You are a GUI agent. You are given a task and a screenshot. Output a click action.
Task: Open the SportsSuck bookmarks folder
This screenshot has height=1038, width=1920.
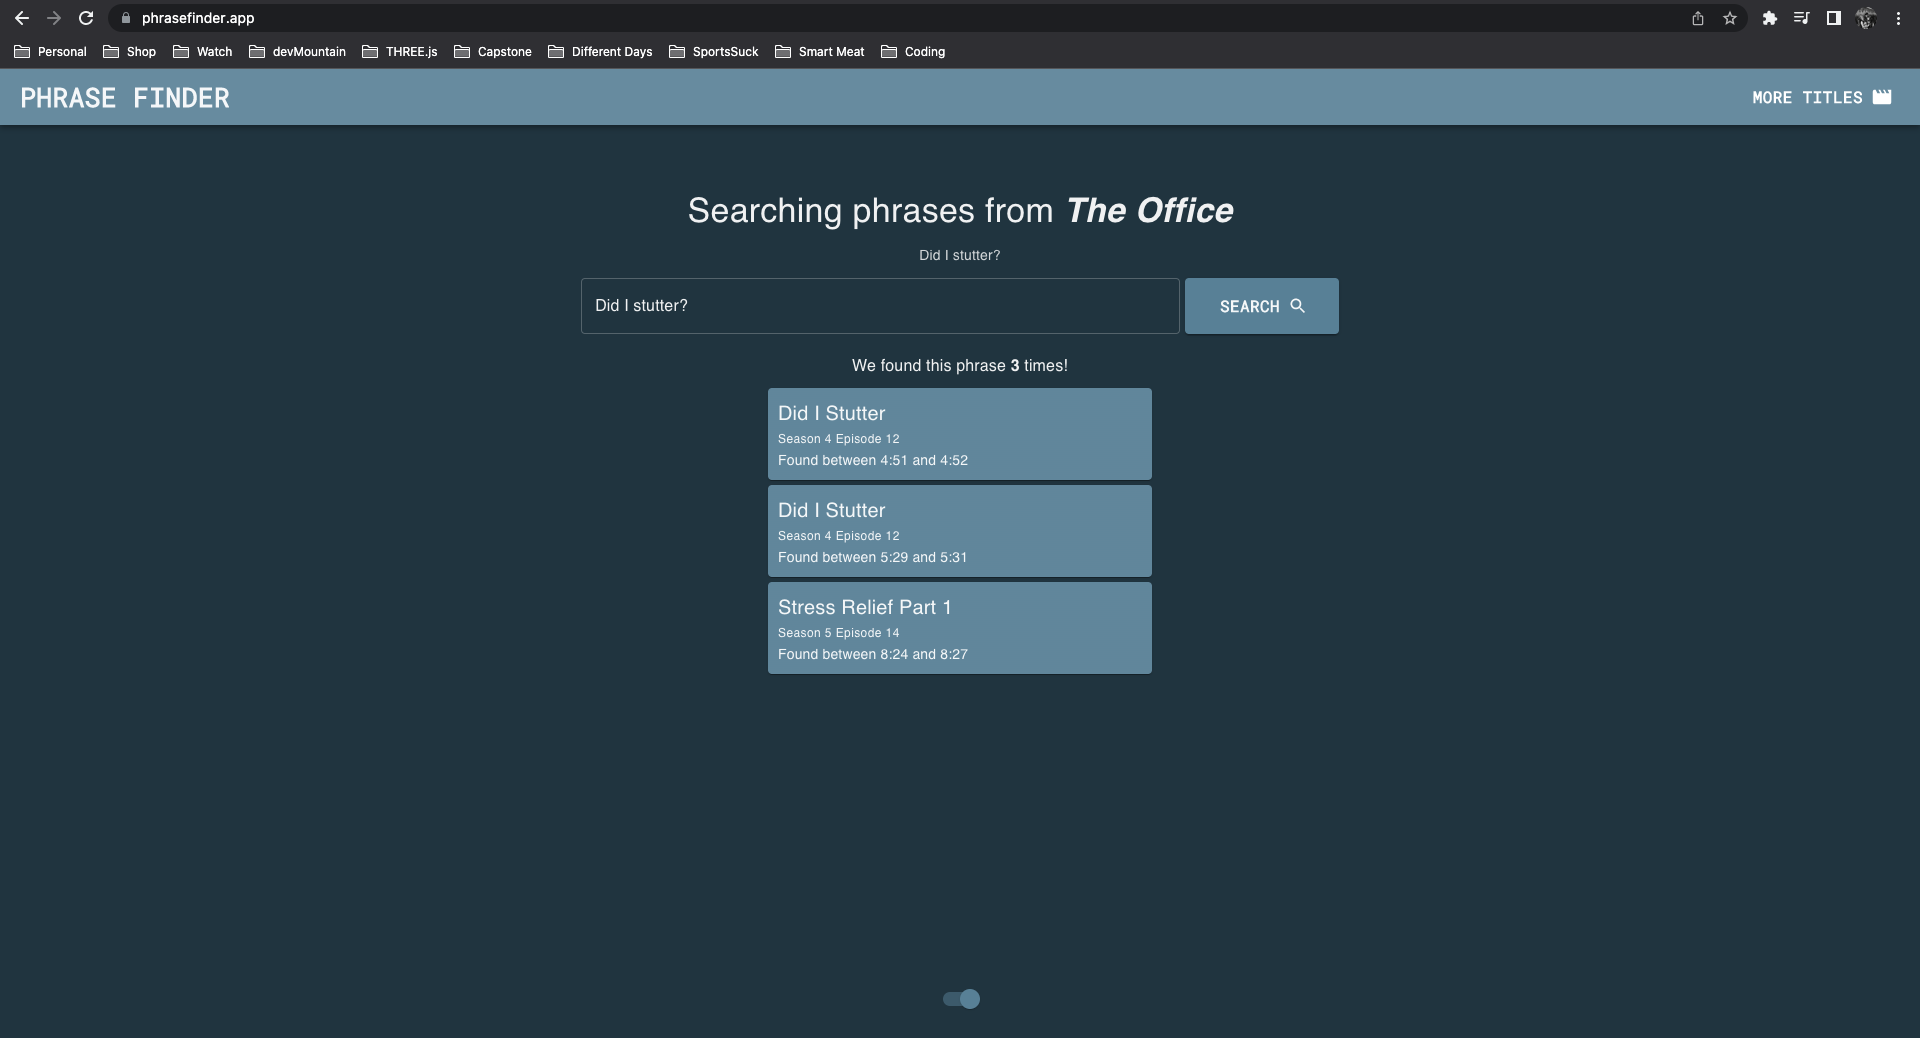point(714,52)
